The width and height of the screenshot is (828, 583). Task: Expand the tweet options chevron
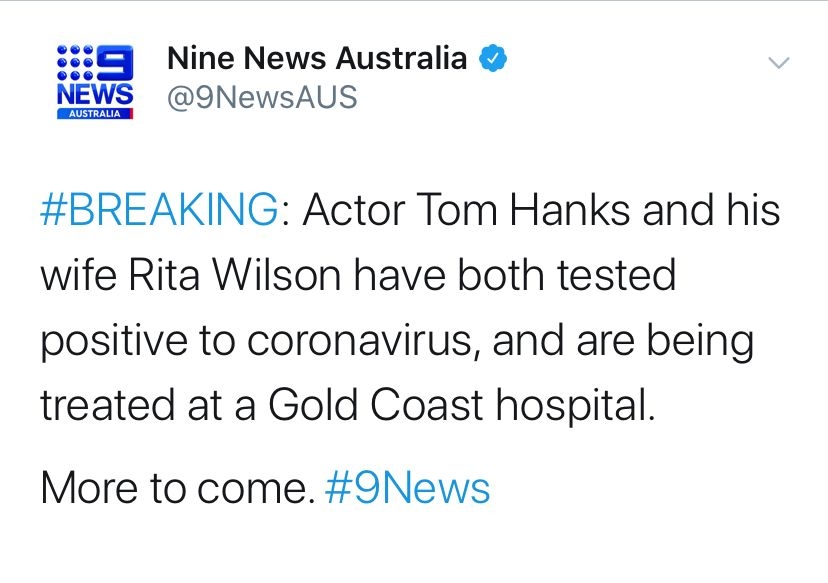tap(778, 63)
